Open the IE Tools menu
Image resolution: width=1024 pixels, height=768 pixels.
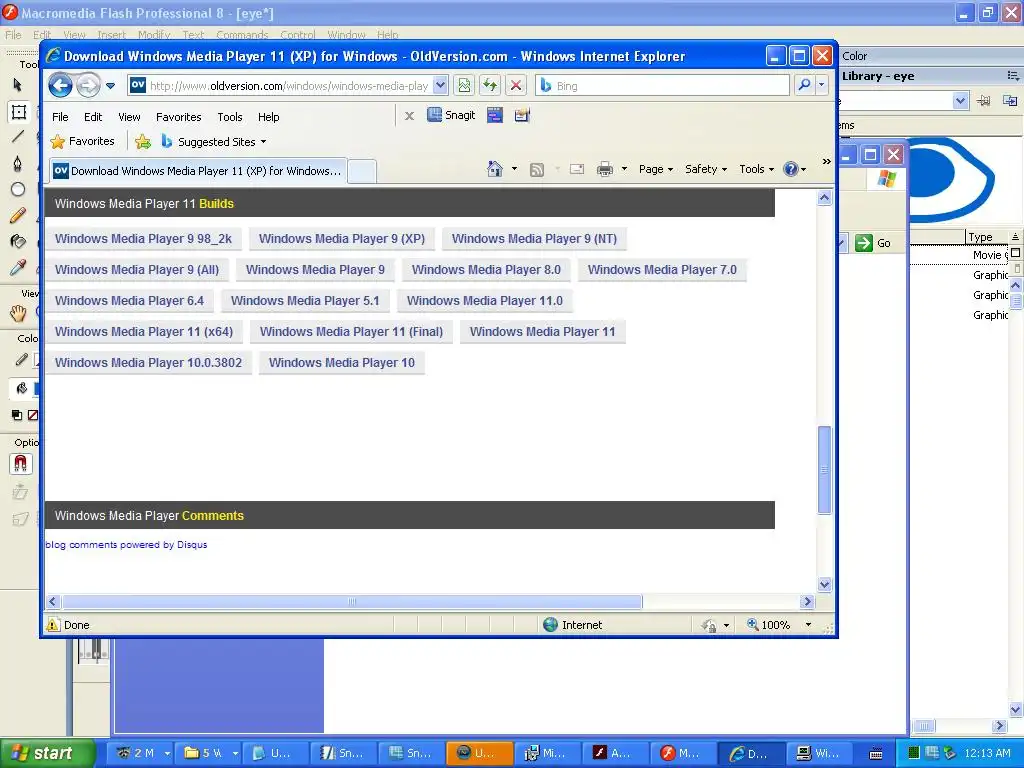[230, 117]
